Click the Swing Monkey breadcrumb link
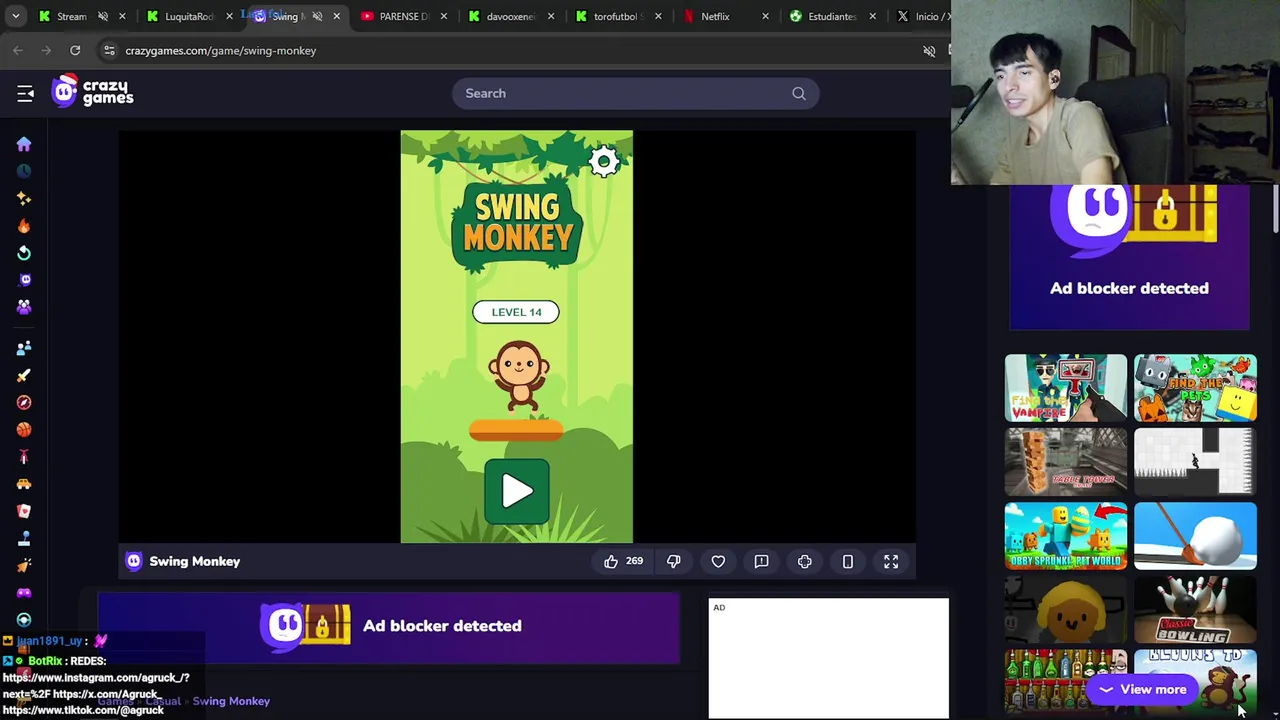The height and width of the screenshot is (720, 1280). tap(231, 701)
